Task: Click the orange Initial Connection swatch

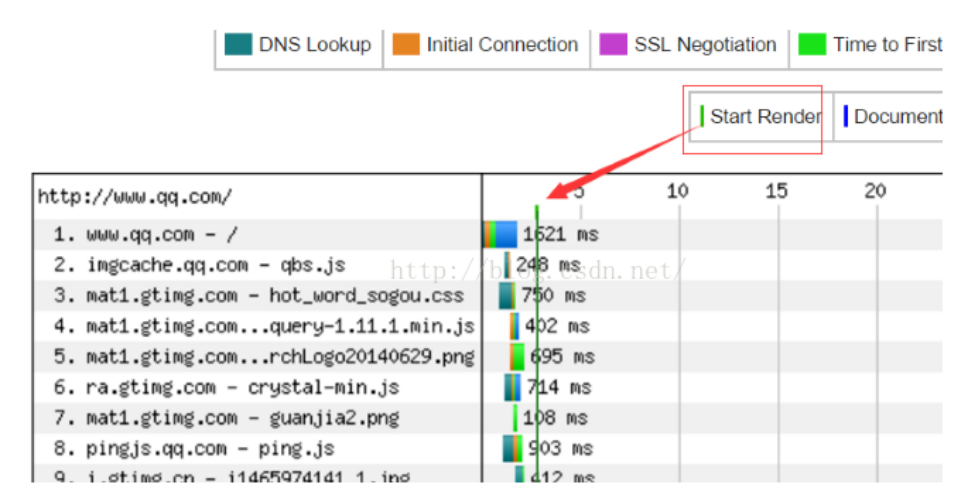Action: coord(406,44)
